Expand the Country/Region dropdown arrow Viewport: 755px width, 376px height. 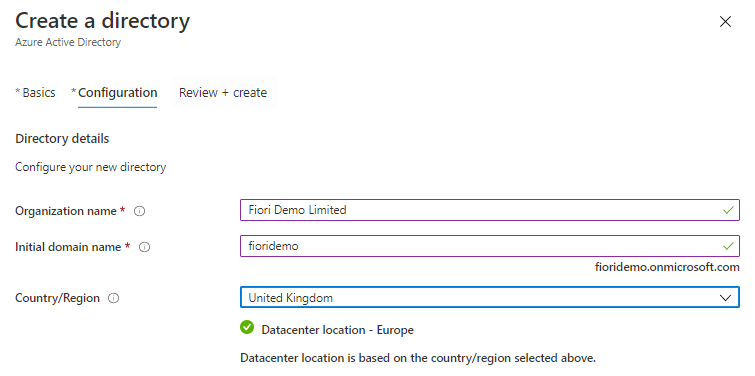pos(725,298)
